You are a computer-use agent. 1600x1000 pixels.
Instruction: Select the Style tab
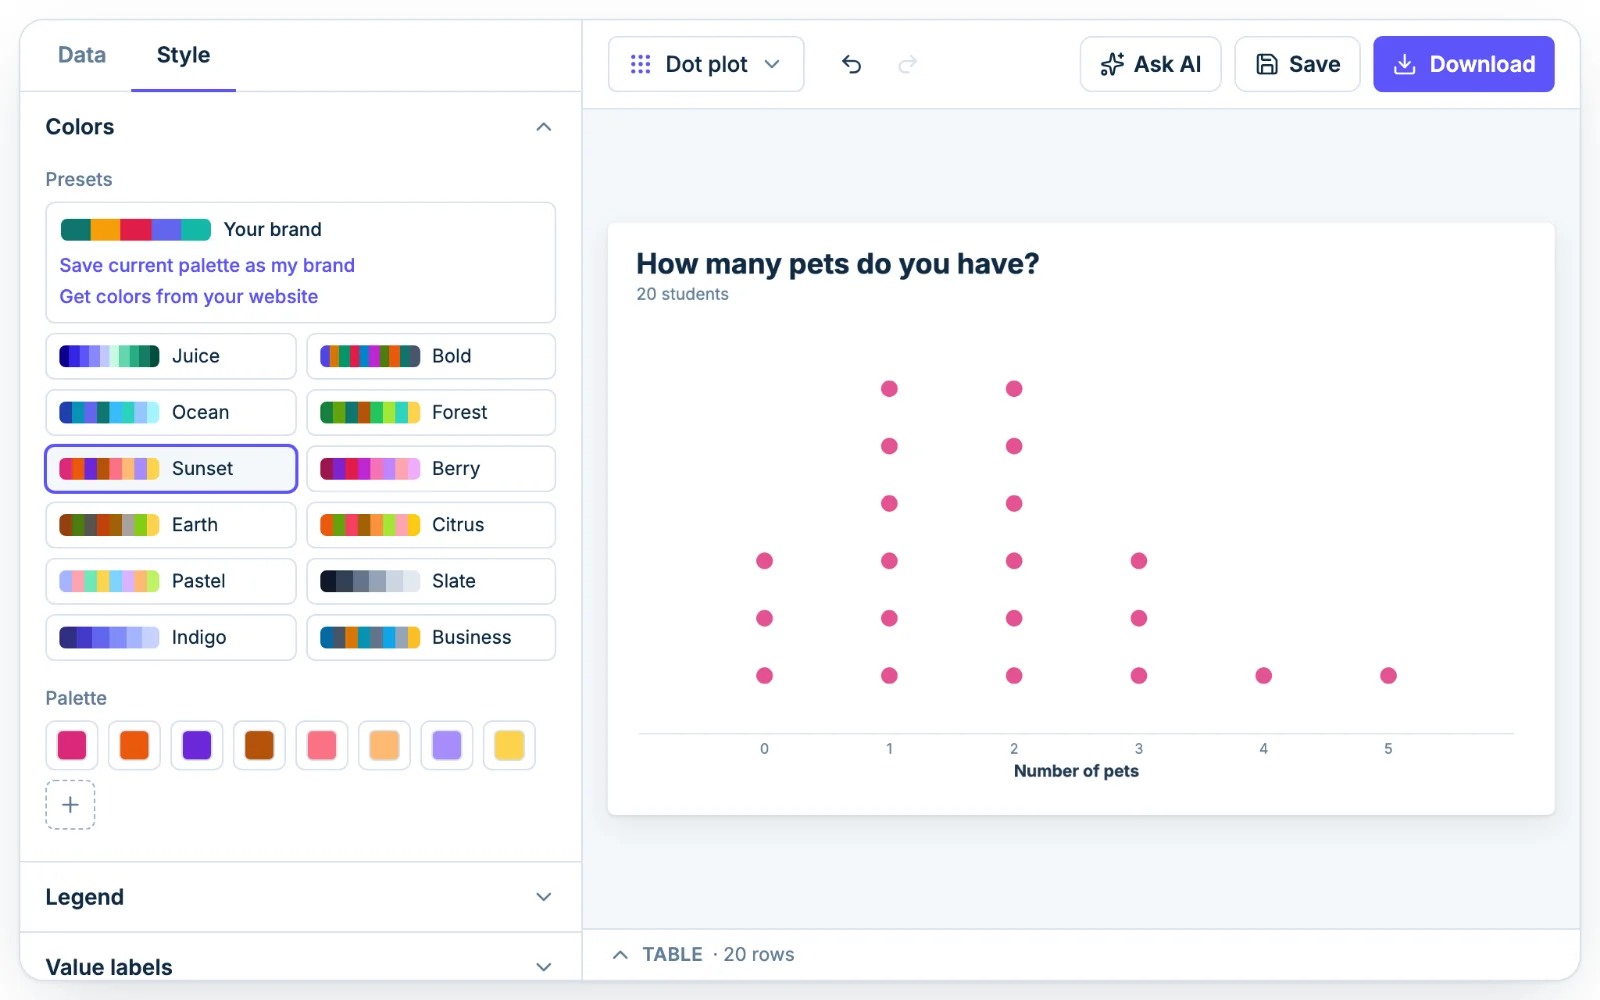pyautogui.click(x=183, y=55)
